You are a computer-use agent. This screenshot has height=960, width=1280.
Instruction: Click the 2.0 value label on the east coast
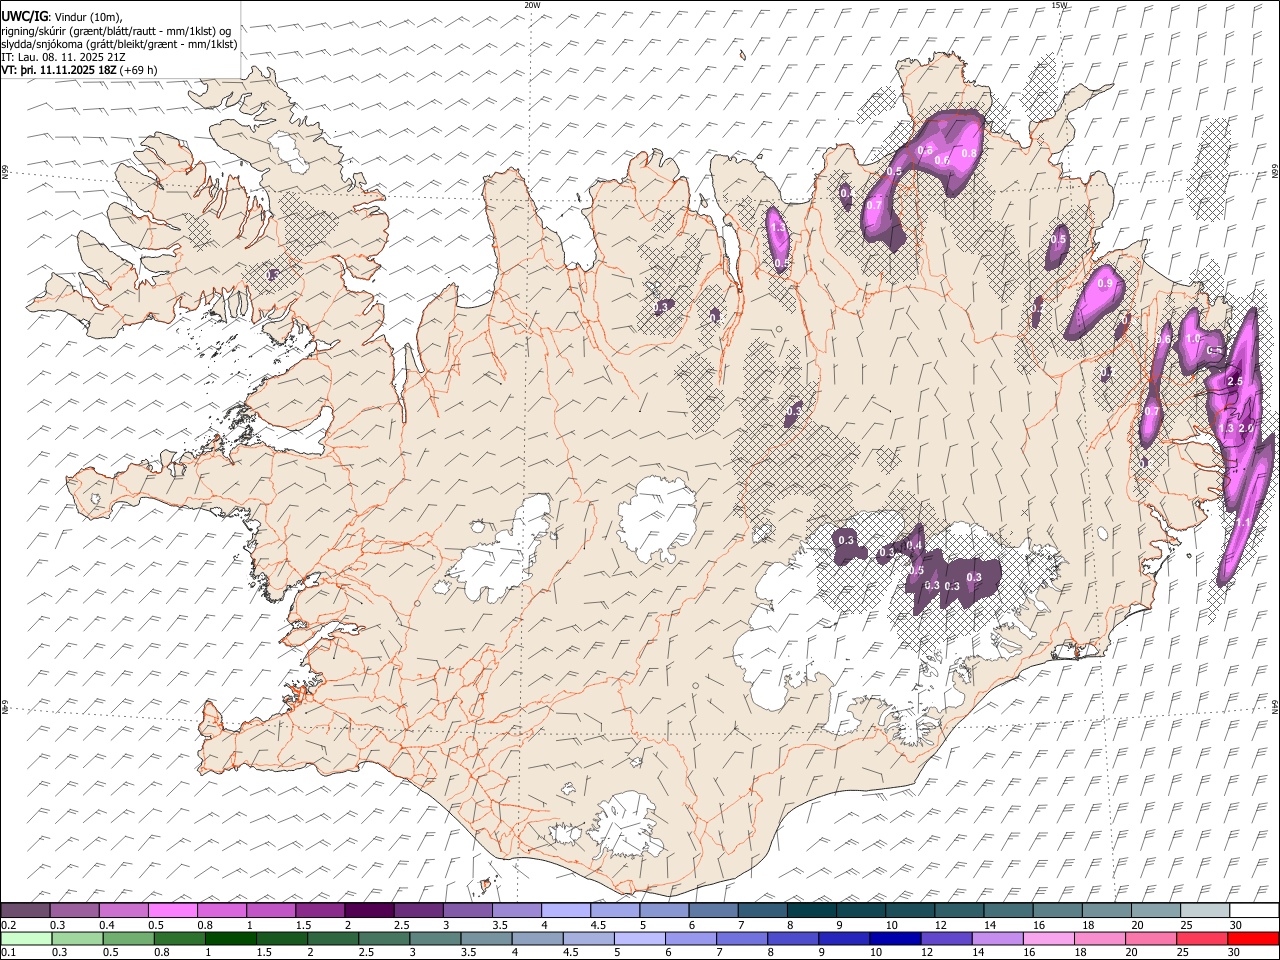[1246, 428]
